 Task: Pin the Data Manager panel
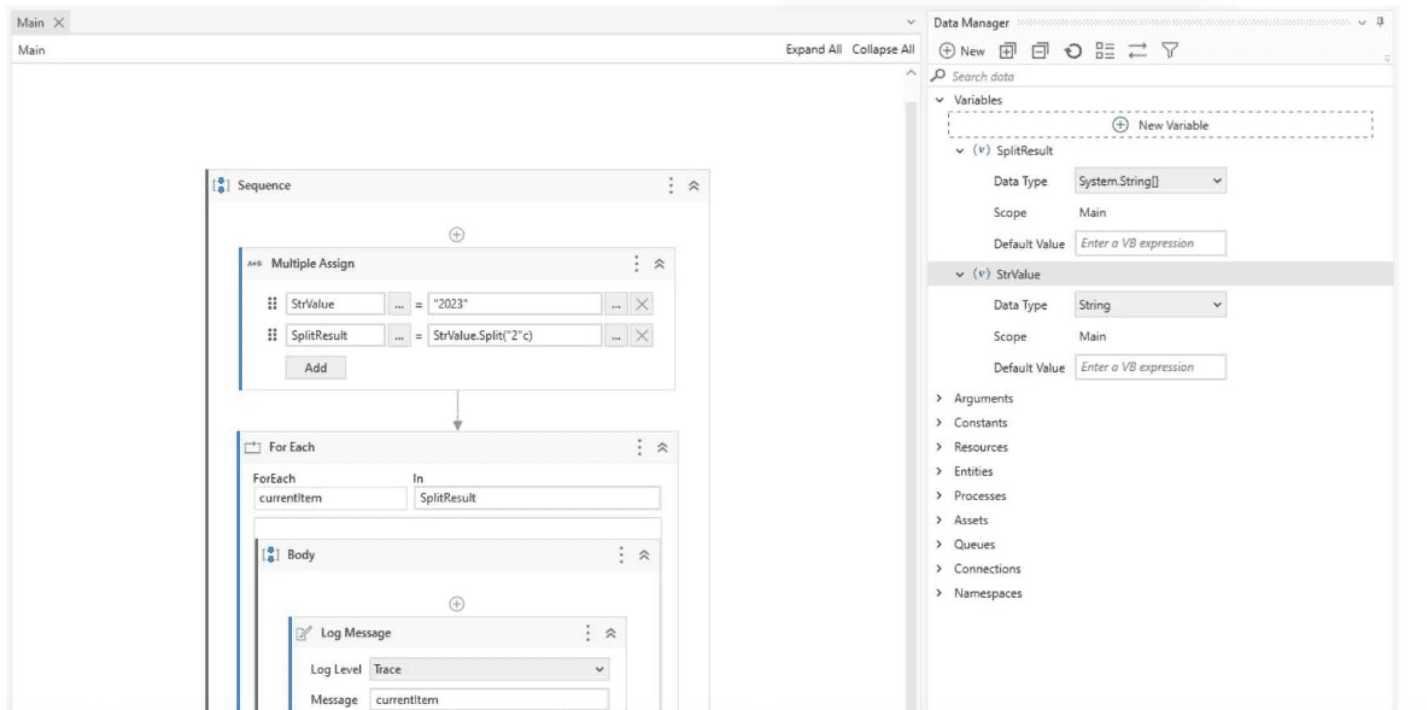(x=1380, y=22)
